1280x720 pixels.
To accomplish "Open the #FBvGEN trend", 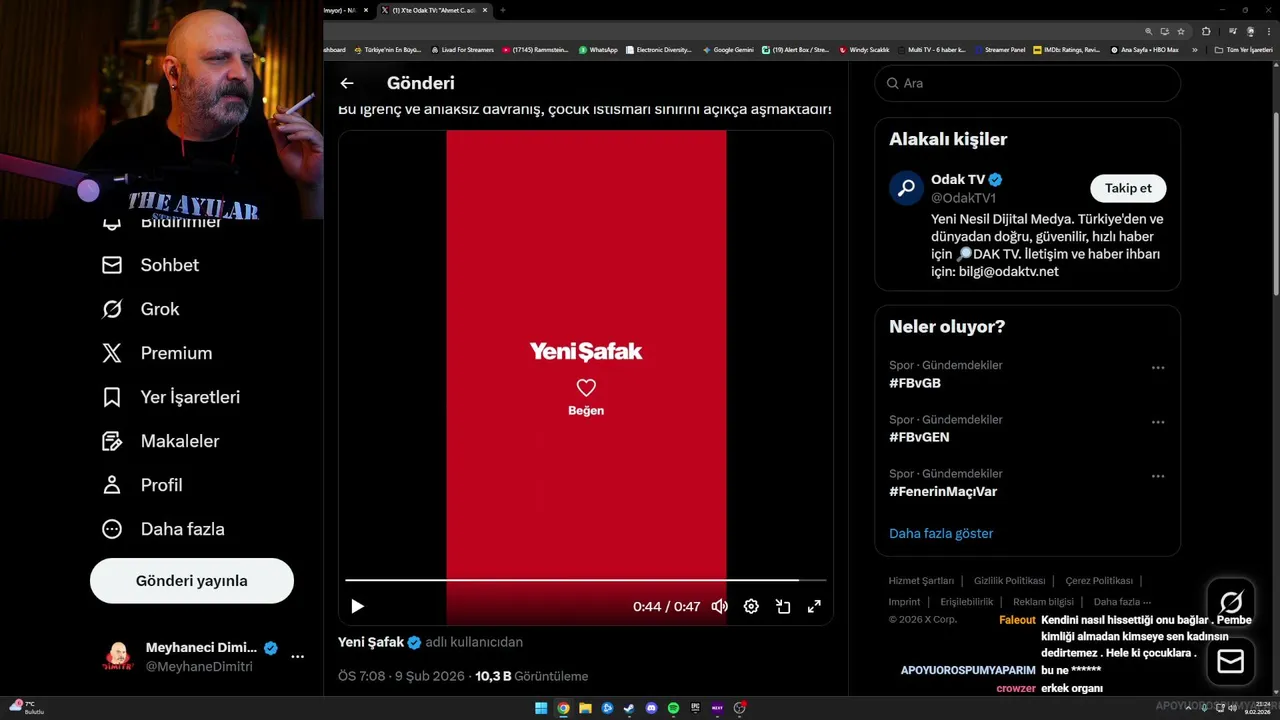I will pos(919,437).
